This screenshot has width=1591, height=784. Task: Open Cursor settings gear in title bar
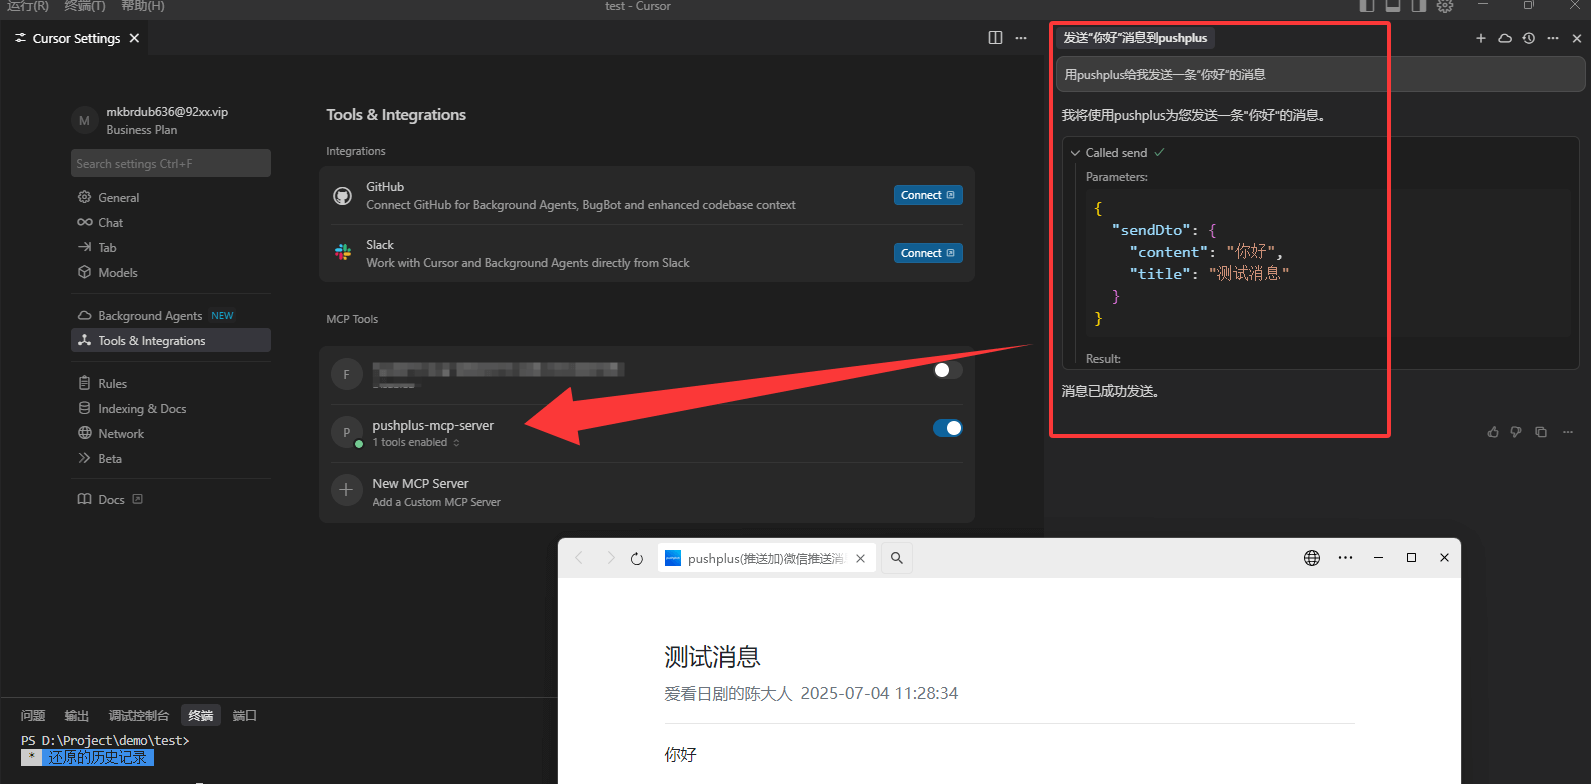[1445, 6]
